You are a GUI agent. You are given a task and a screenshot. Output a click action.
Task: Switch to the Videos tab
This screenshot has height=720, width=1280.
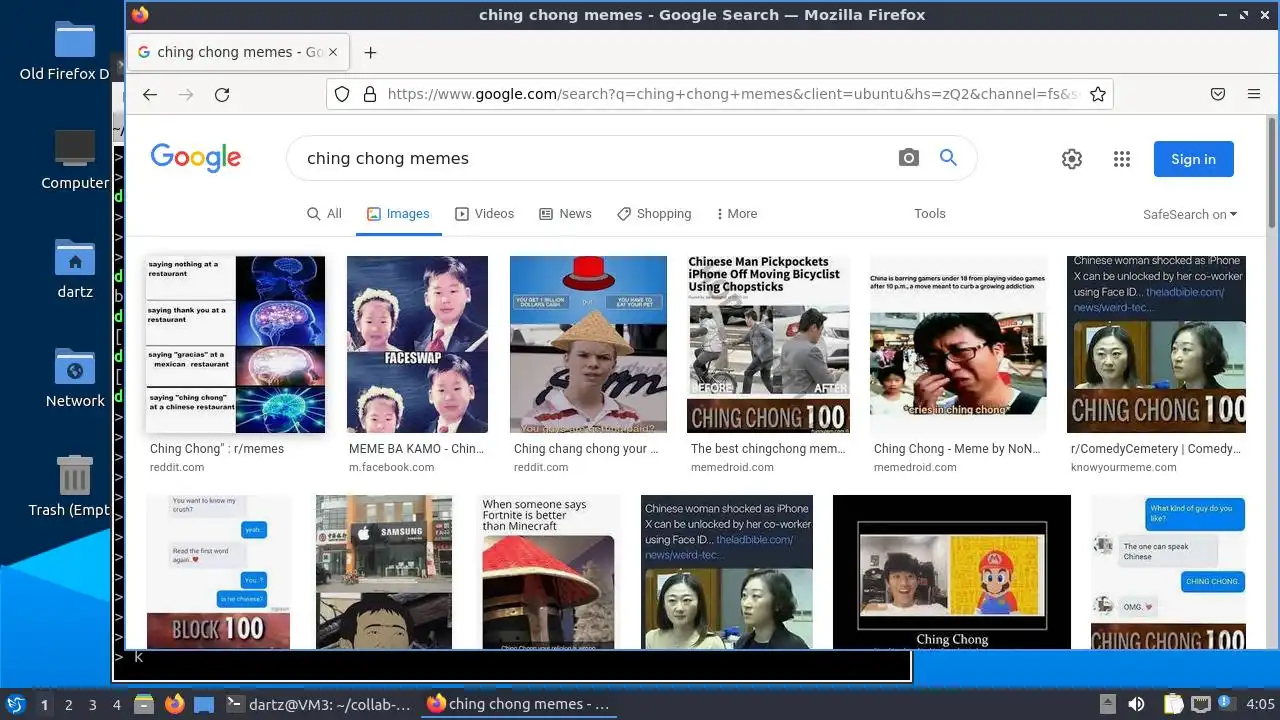coord(484,214)
